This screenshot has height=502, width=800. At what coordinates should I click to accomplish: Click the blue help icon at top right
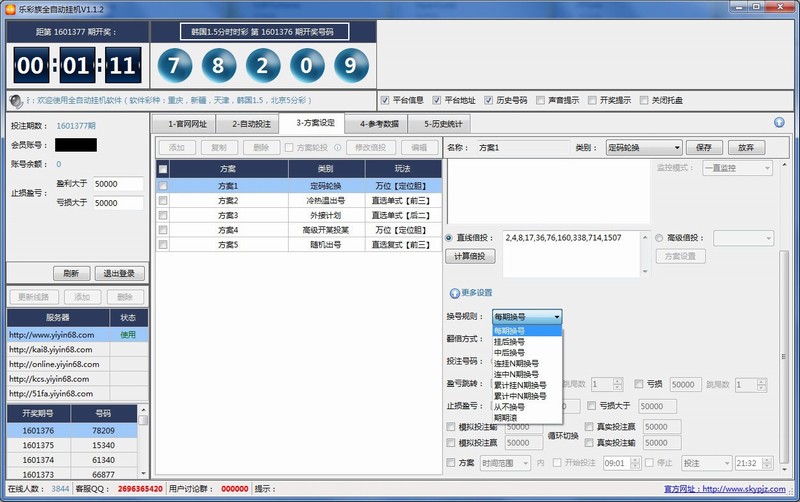coord(779,123)
